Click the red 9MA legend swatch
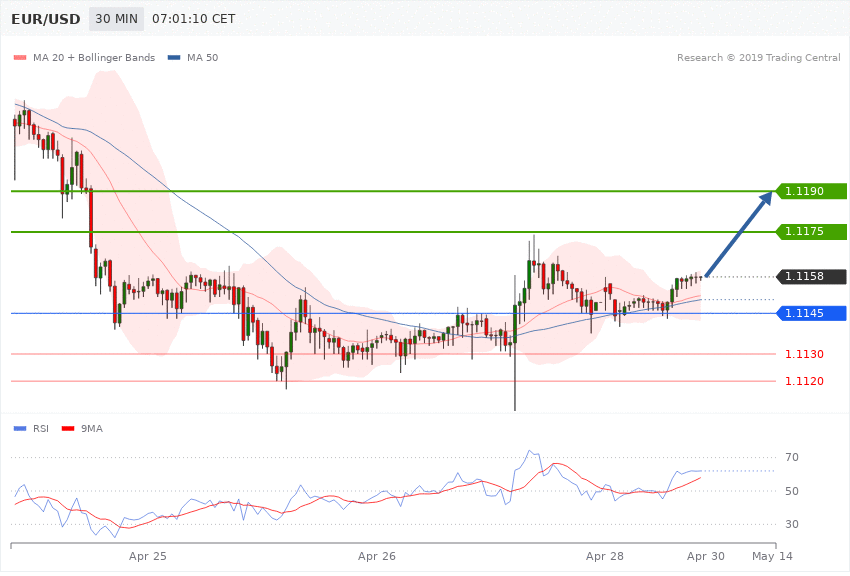Viewport: 850px width, 576px height. (x=68, y=429)
